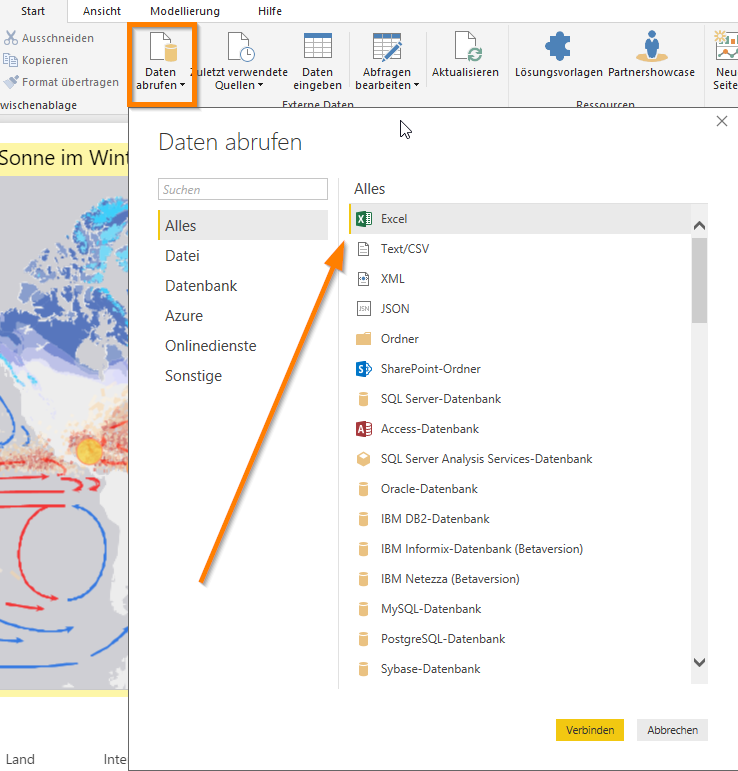Click Zuletzt verwendete Quellen icon
This screenshot has height=771, width=738.
pyautogui.click(x=241, y=47)
